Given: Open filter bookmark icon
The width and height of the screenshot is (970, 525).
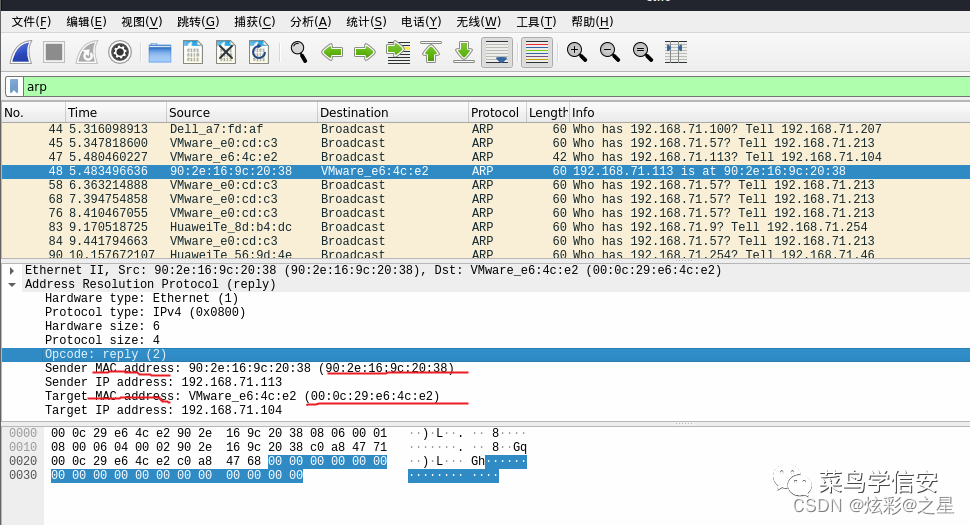Looking at the screenshot, I should click(x=14, y=87).
